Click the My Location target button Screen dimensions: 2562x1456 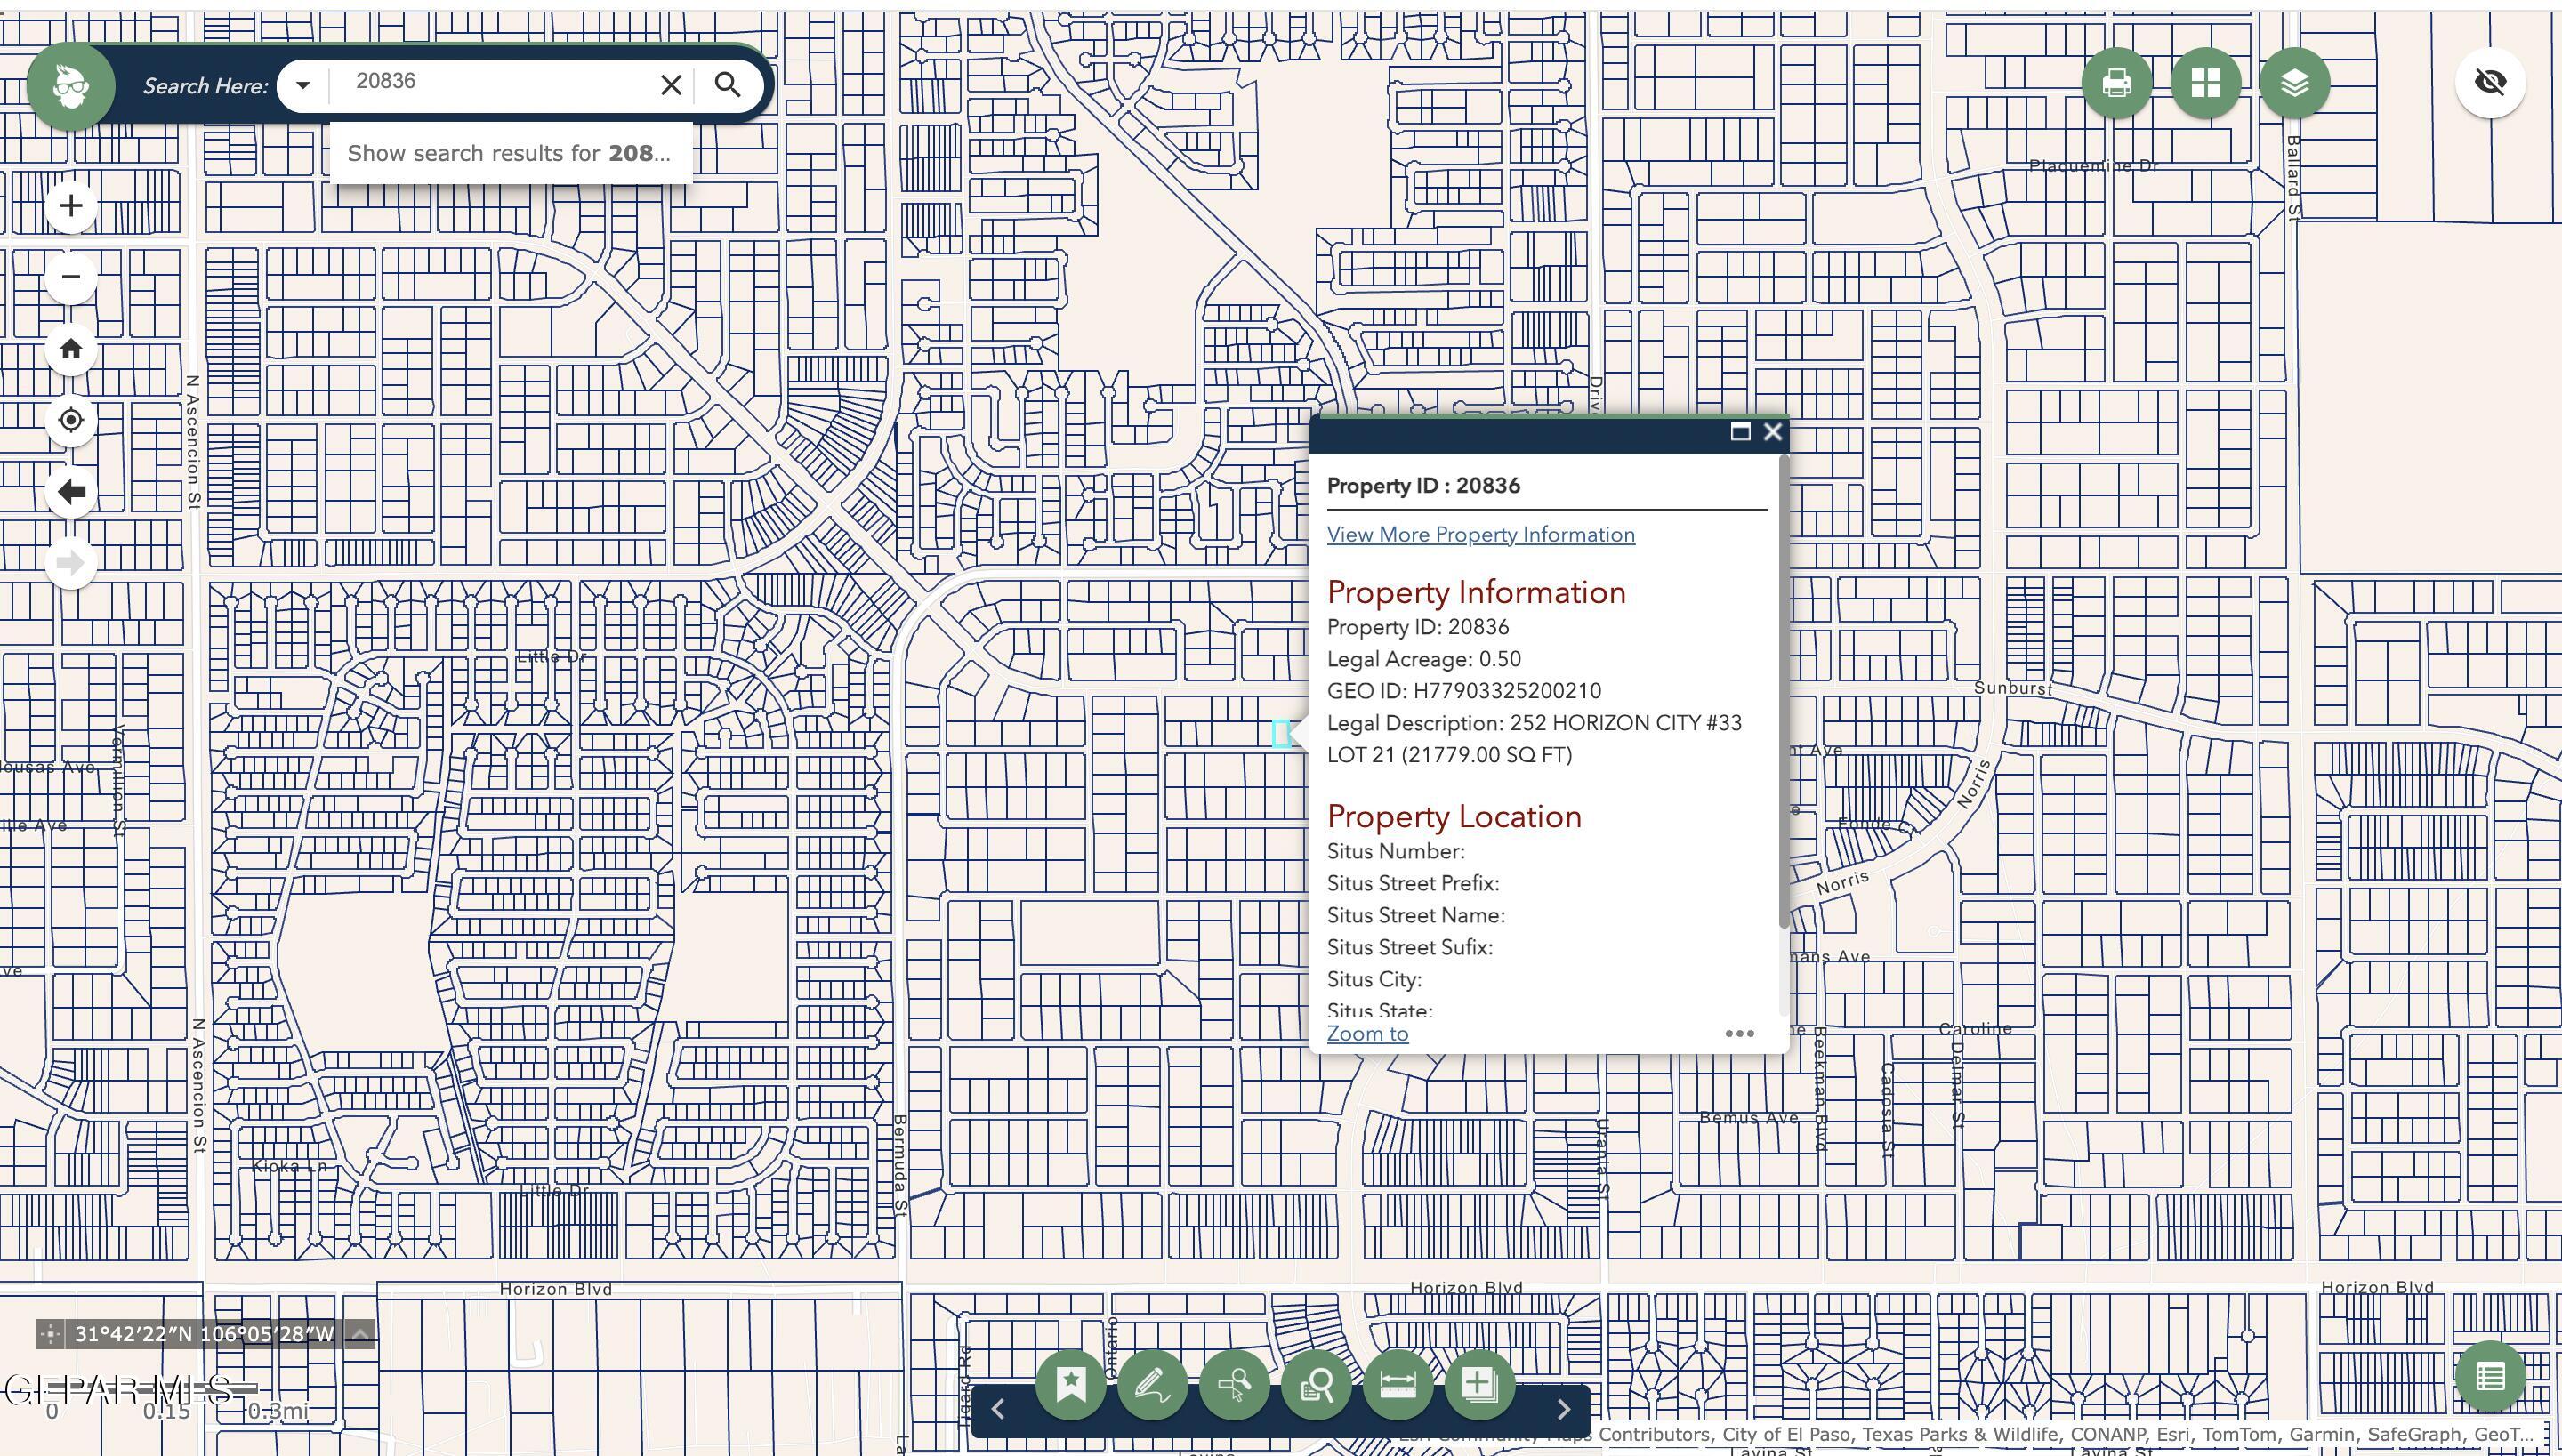tap(71, 420)
